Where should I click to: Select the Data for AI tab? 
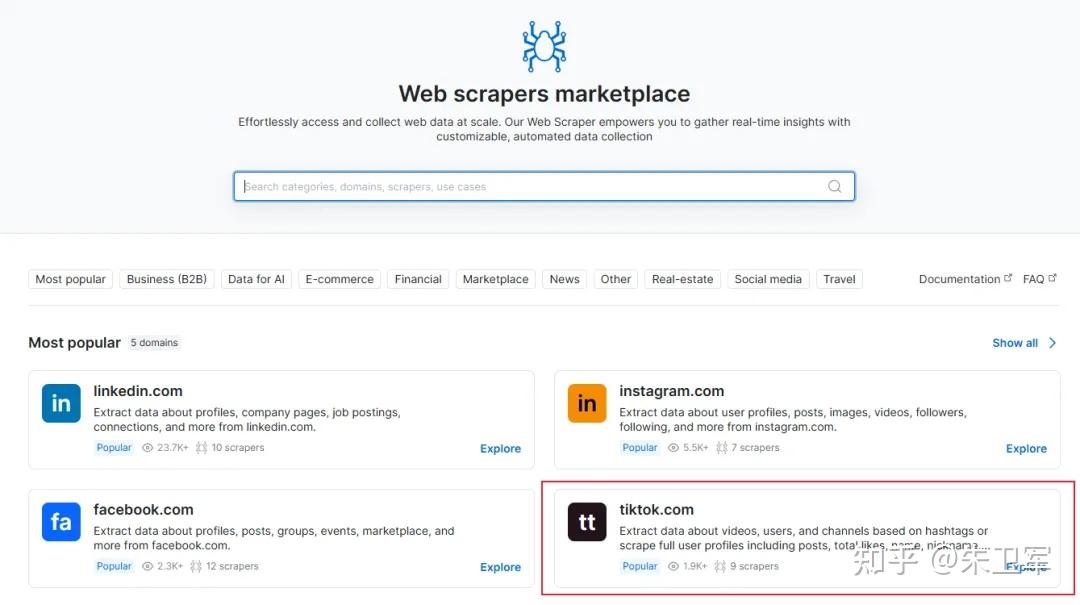coord(256,279)
